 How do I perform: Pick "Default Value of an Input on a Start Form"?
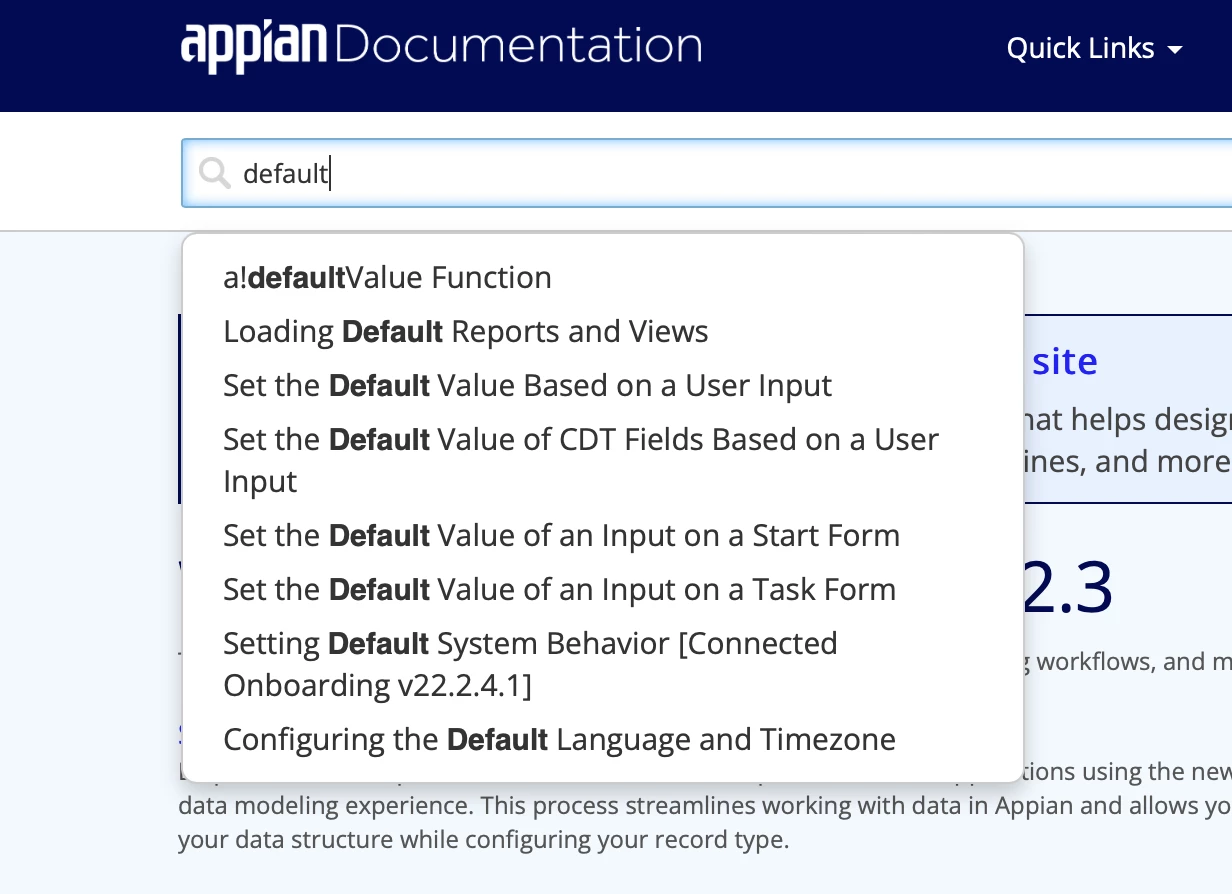click(x=603, y=535)
